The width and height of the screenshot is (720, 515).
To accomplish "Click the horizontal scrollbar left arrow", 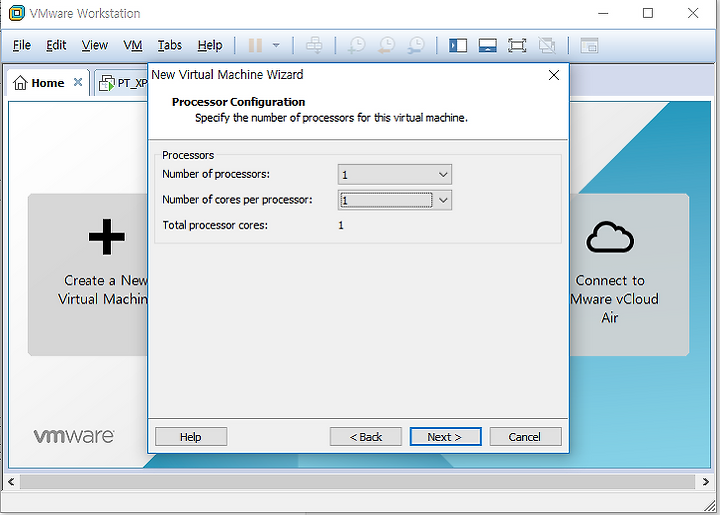I will tap(11, 482).
